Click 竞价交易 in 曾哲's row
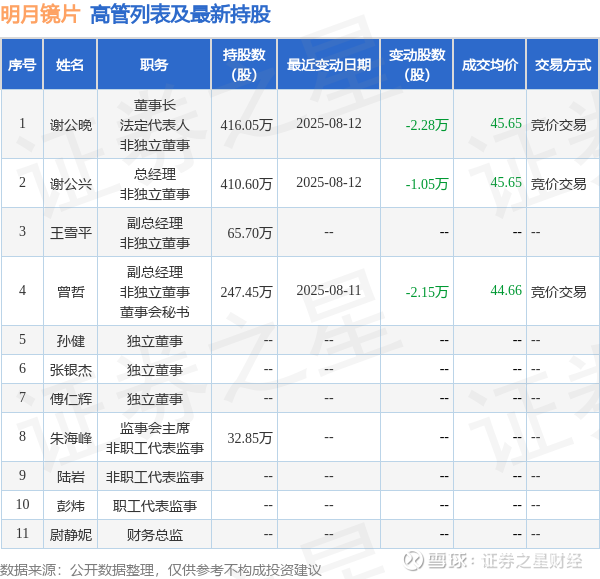Viewport: 600px width, 579px height. pyautogui.click(x=558, y=292)
